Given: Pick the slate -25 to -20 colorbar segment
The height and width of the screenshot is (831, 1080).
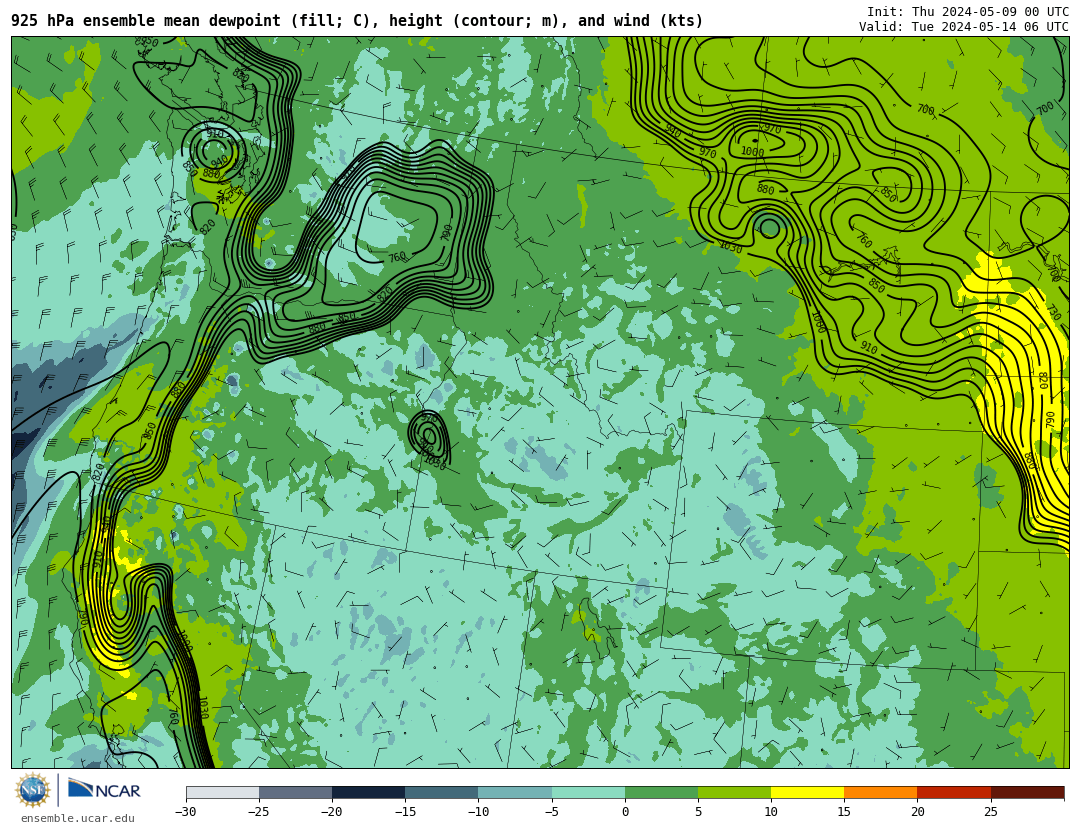Looking at the screenshot, I should tap(295, 793).
